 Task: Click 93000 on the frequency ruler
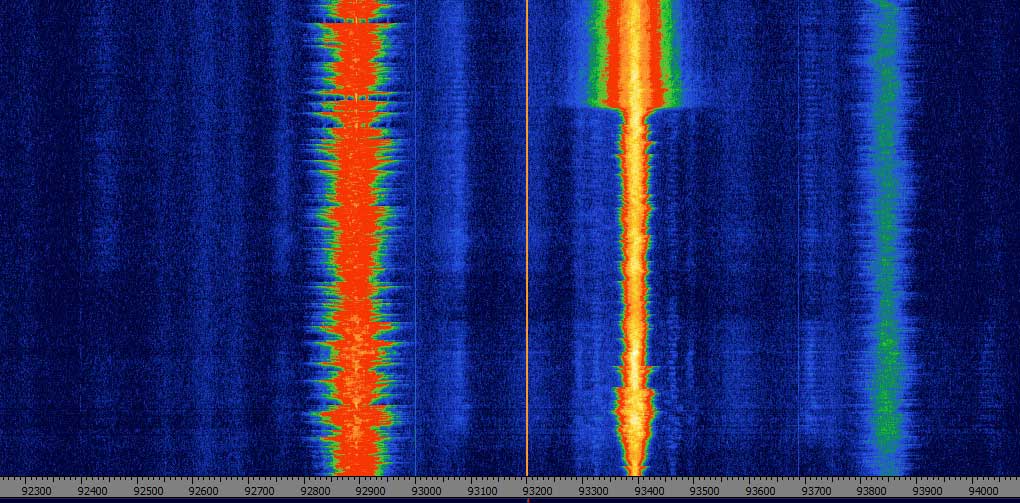427,491
